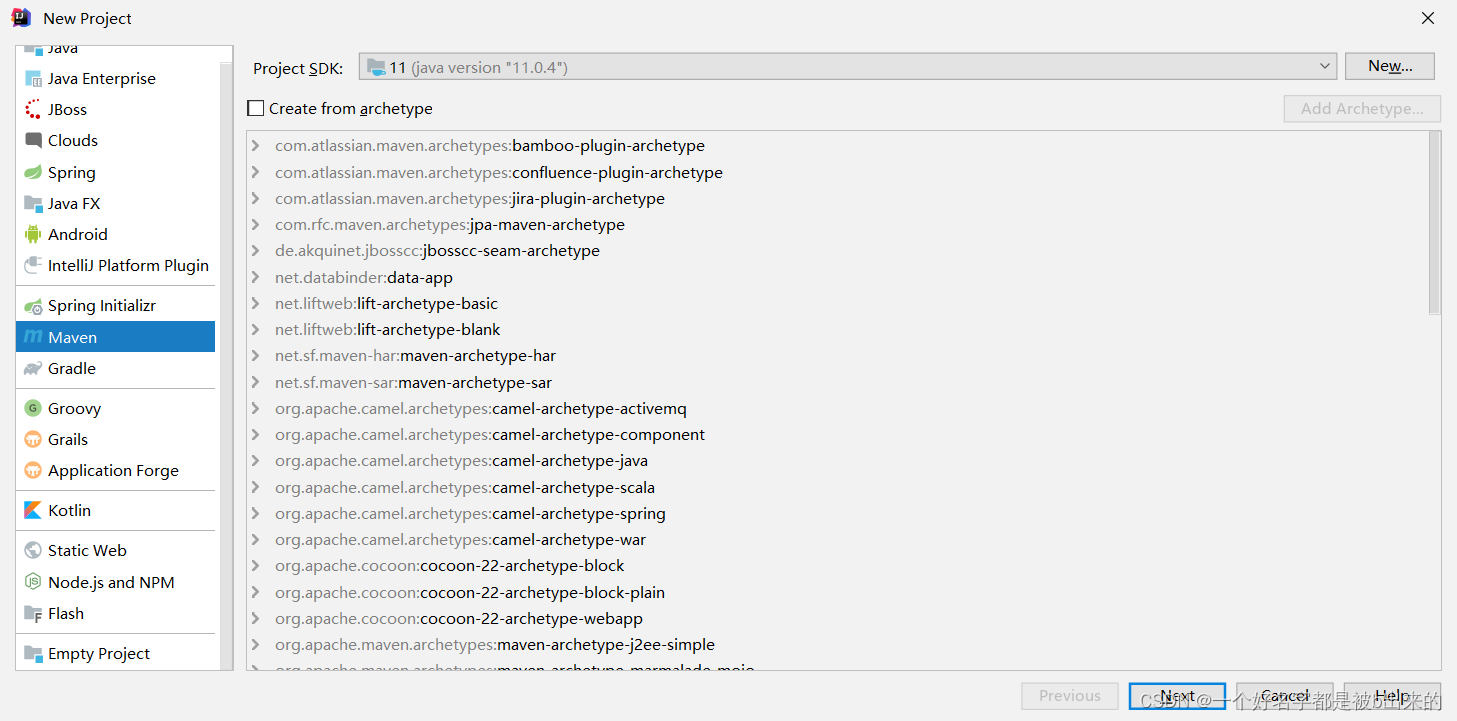Click the Kotlin logo icon

33,511
